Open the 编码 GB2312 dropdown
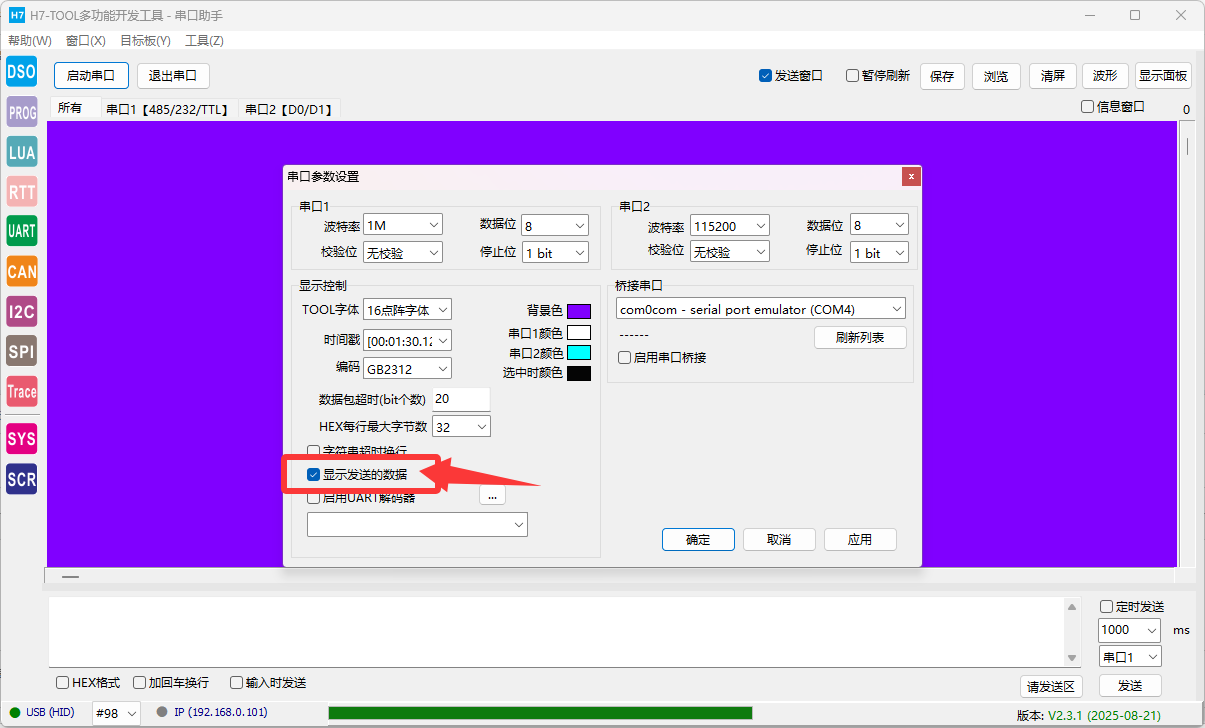The width and height of the screenshot is (1205, 728). pos(407,368)
